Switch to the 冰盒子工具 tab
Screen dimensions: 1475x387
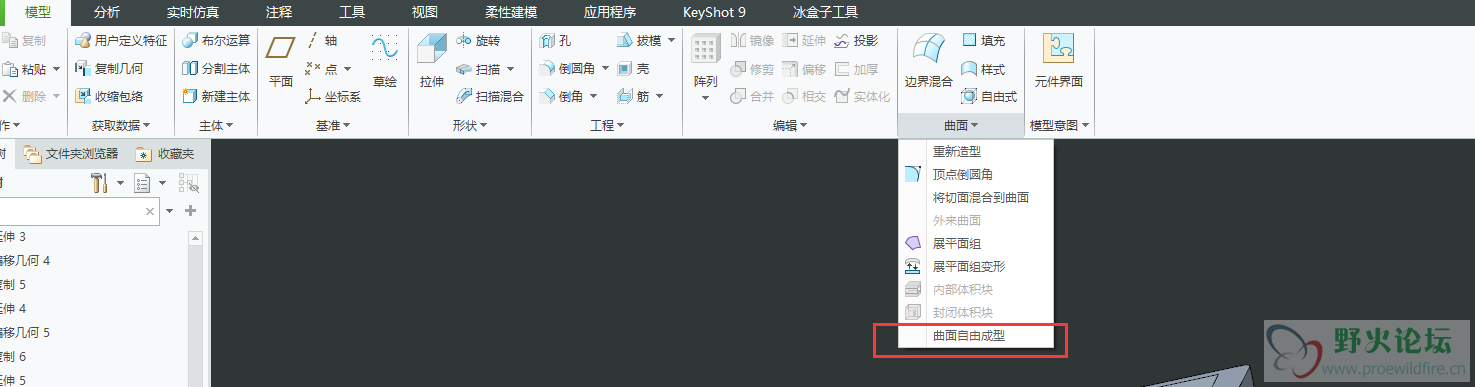coord(825,13)
